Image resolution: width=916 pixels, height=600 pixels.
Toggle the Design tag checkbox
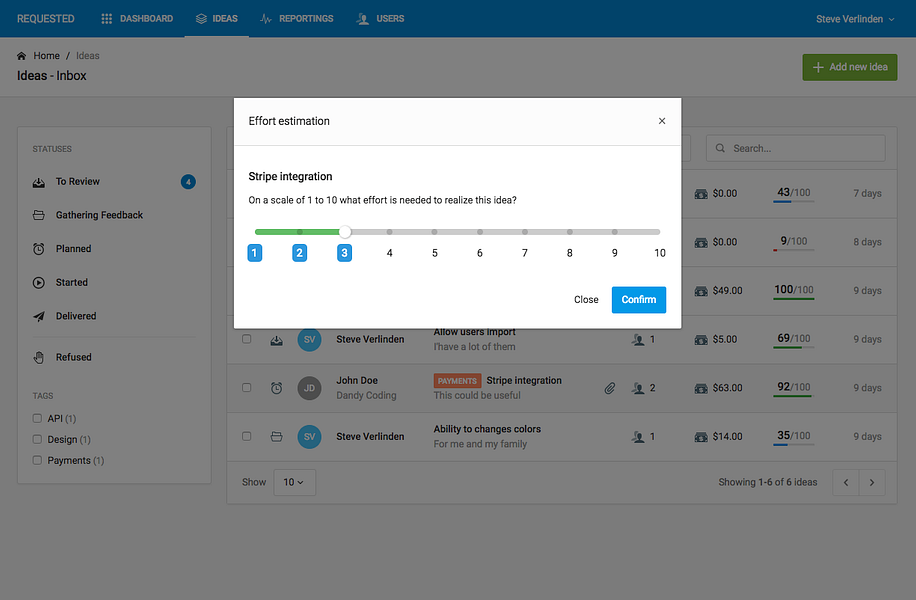(x=37, y=439)
